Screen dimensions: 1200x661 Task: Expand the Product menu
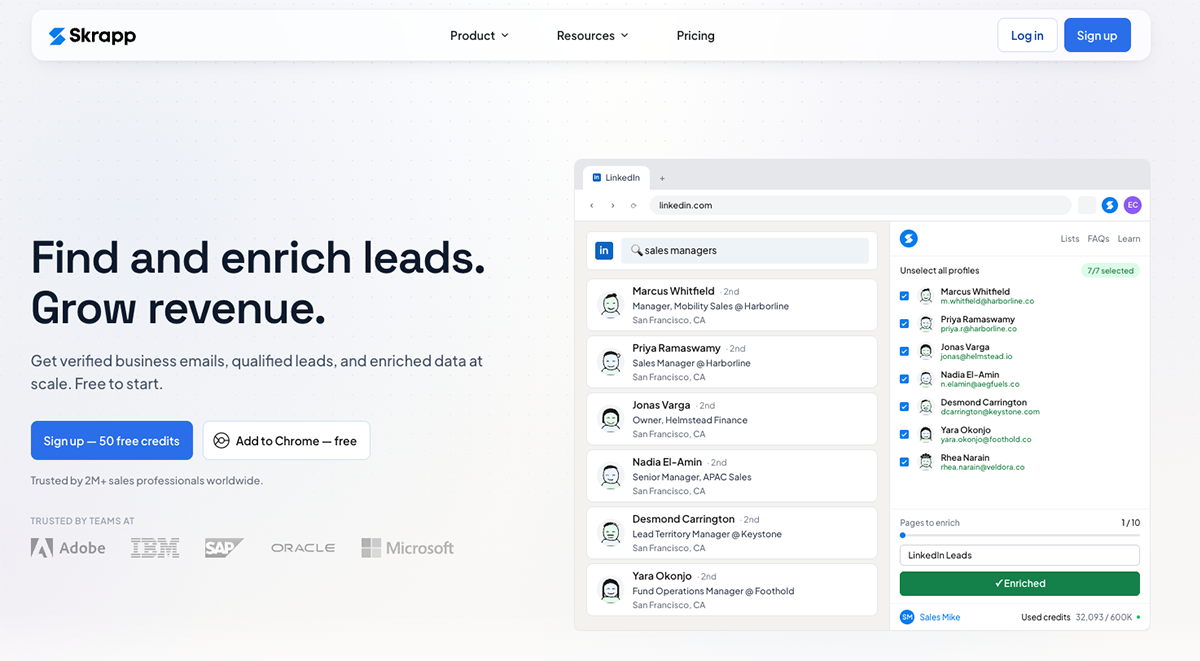pos(479,36)
